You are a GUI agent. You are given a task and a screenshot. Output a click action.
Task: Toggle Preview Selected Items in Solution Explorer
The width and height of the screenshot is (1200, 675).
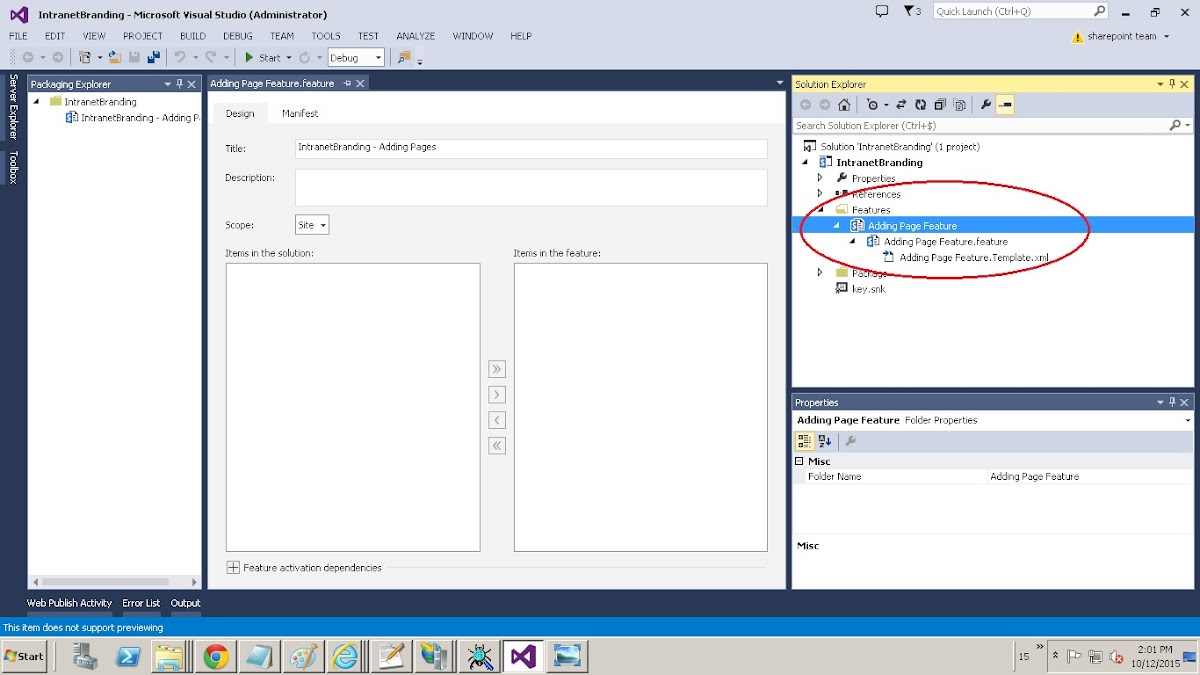tap(1005, 105)
